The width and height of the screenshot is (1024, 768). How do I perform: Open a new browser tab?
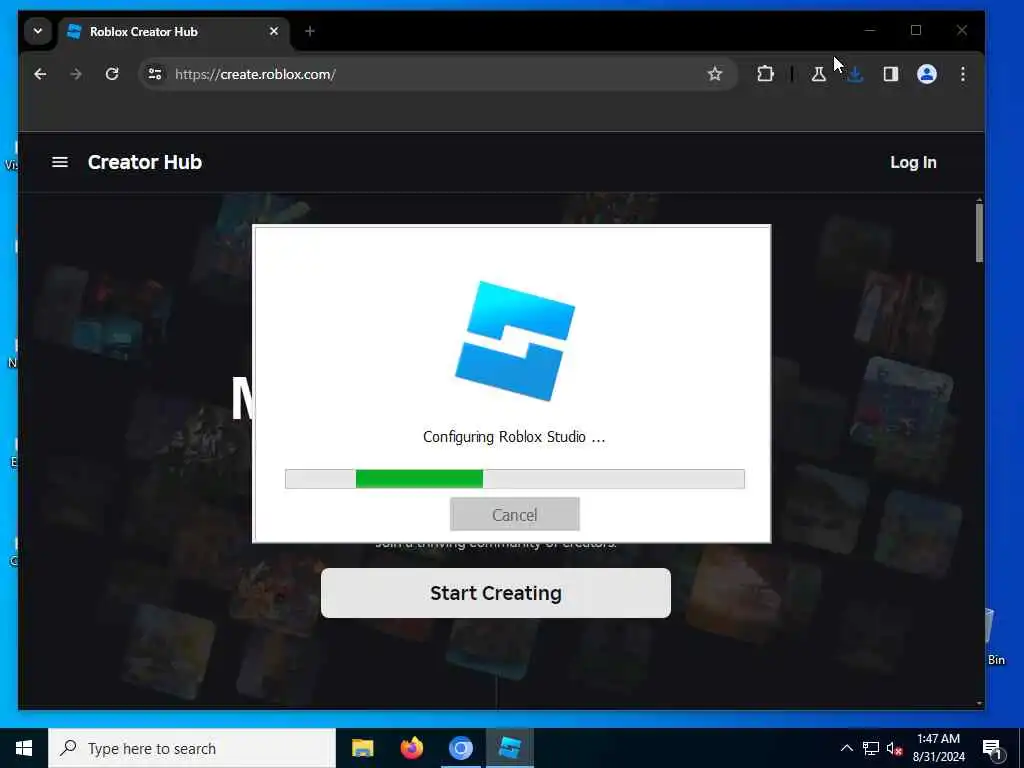[310, 31]
